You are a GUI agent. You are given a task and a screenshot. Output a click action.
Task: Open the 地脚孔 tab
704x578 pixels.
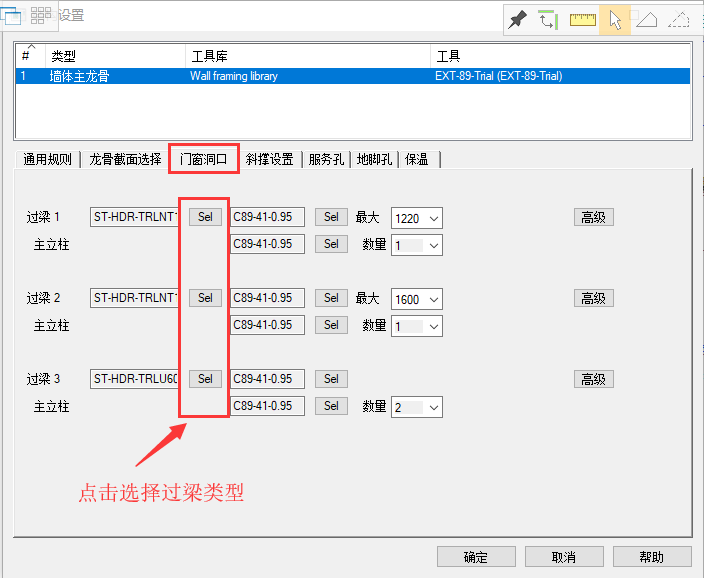pos(374,159)
